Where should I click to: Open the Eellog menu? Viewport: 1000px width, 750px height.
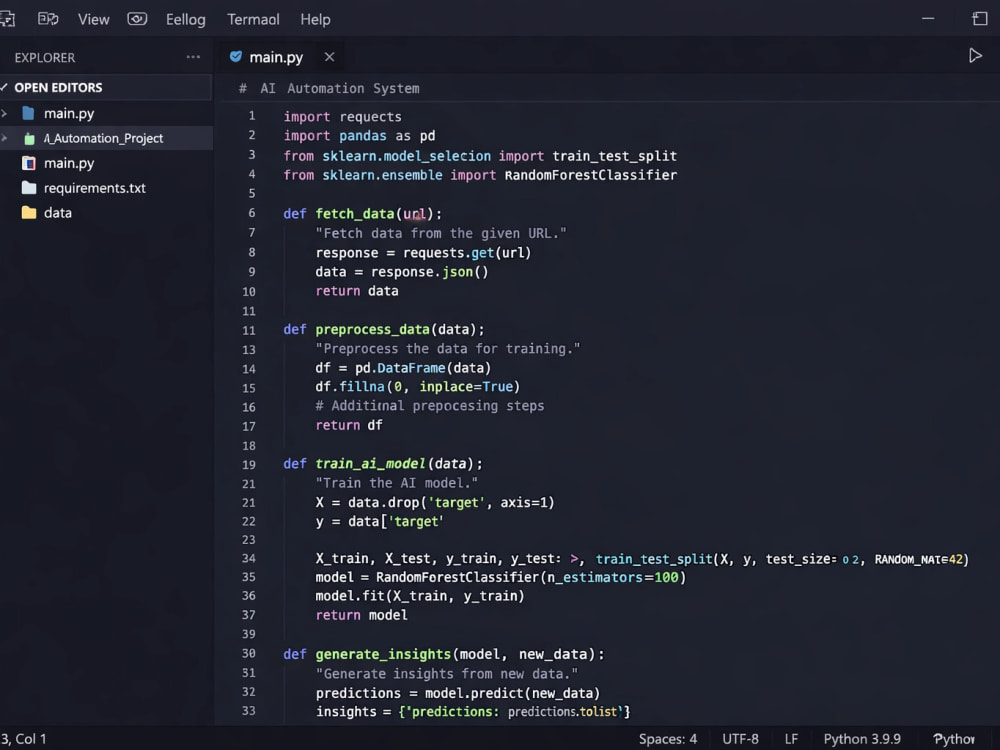click(186, 20)
